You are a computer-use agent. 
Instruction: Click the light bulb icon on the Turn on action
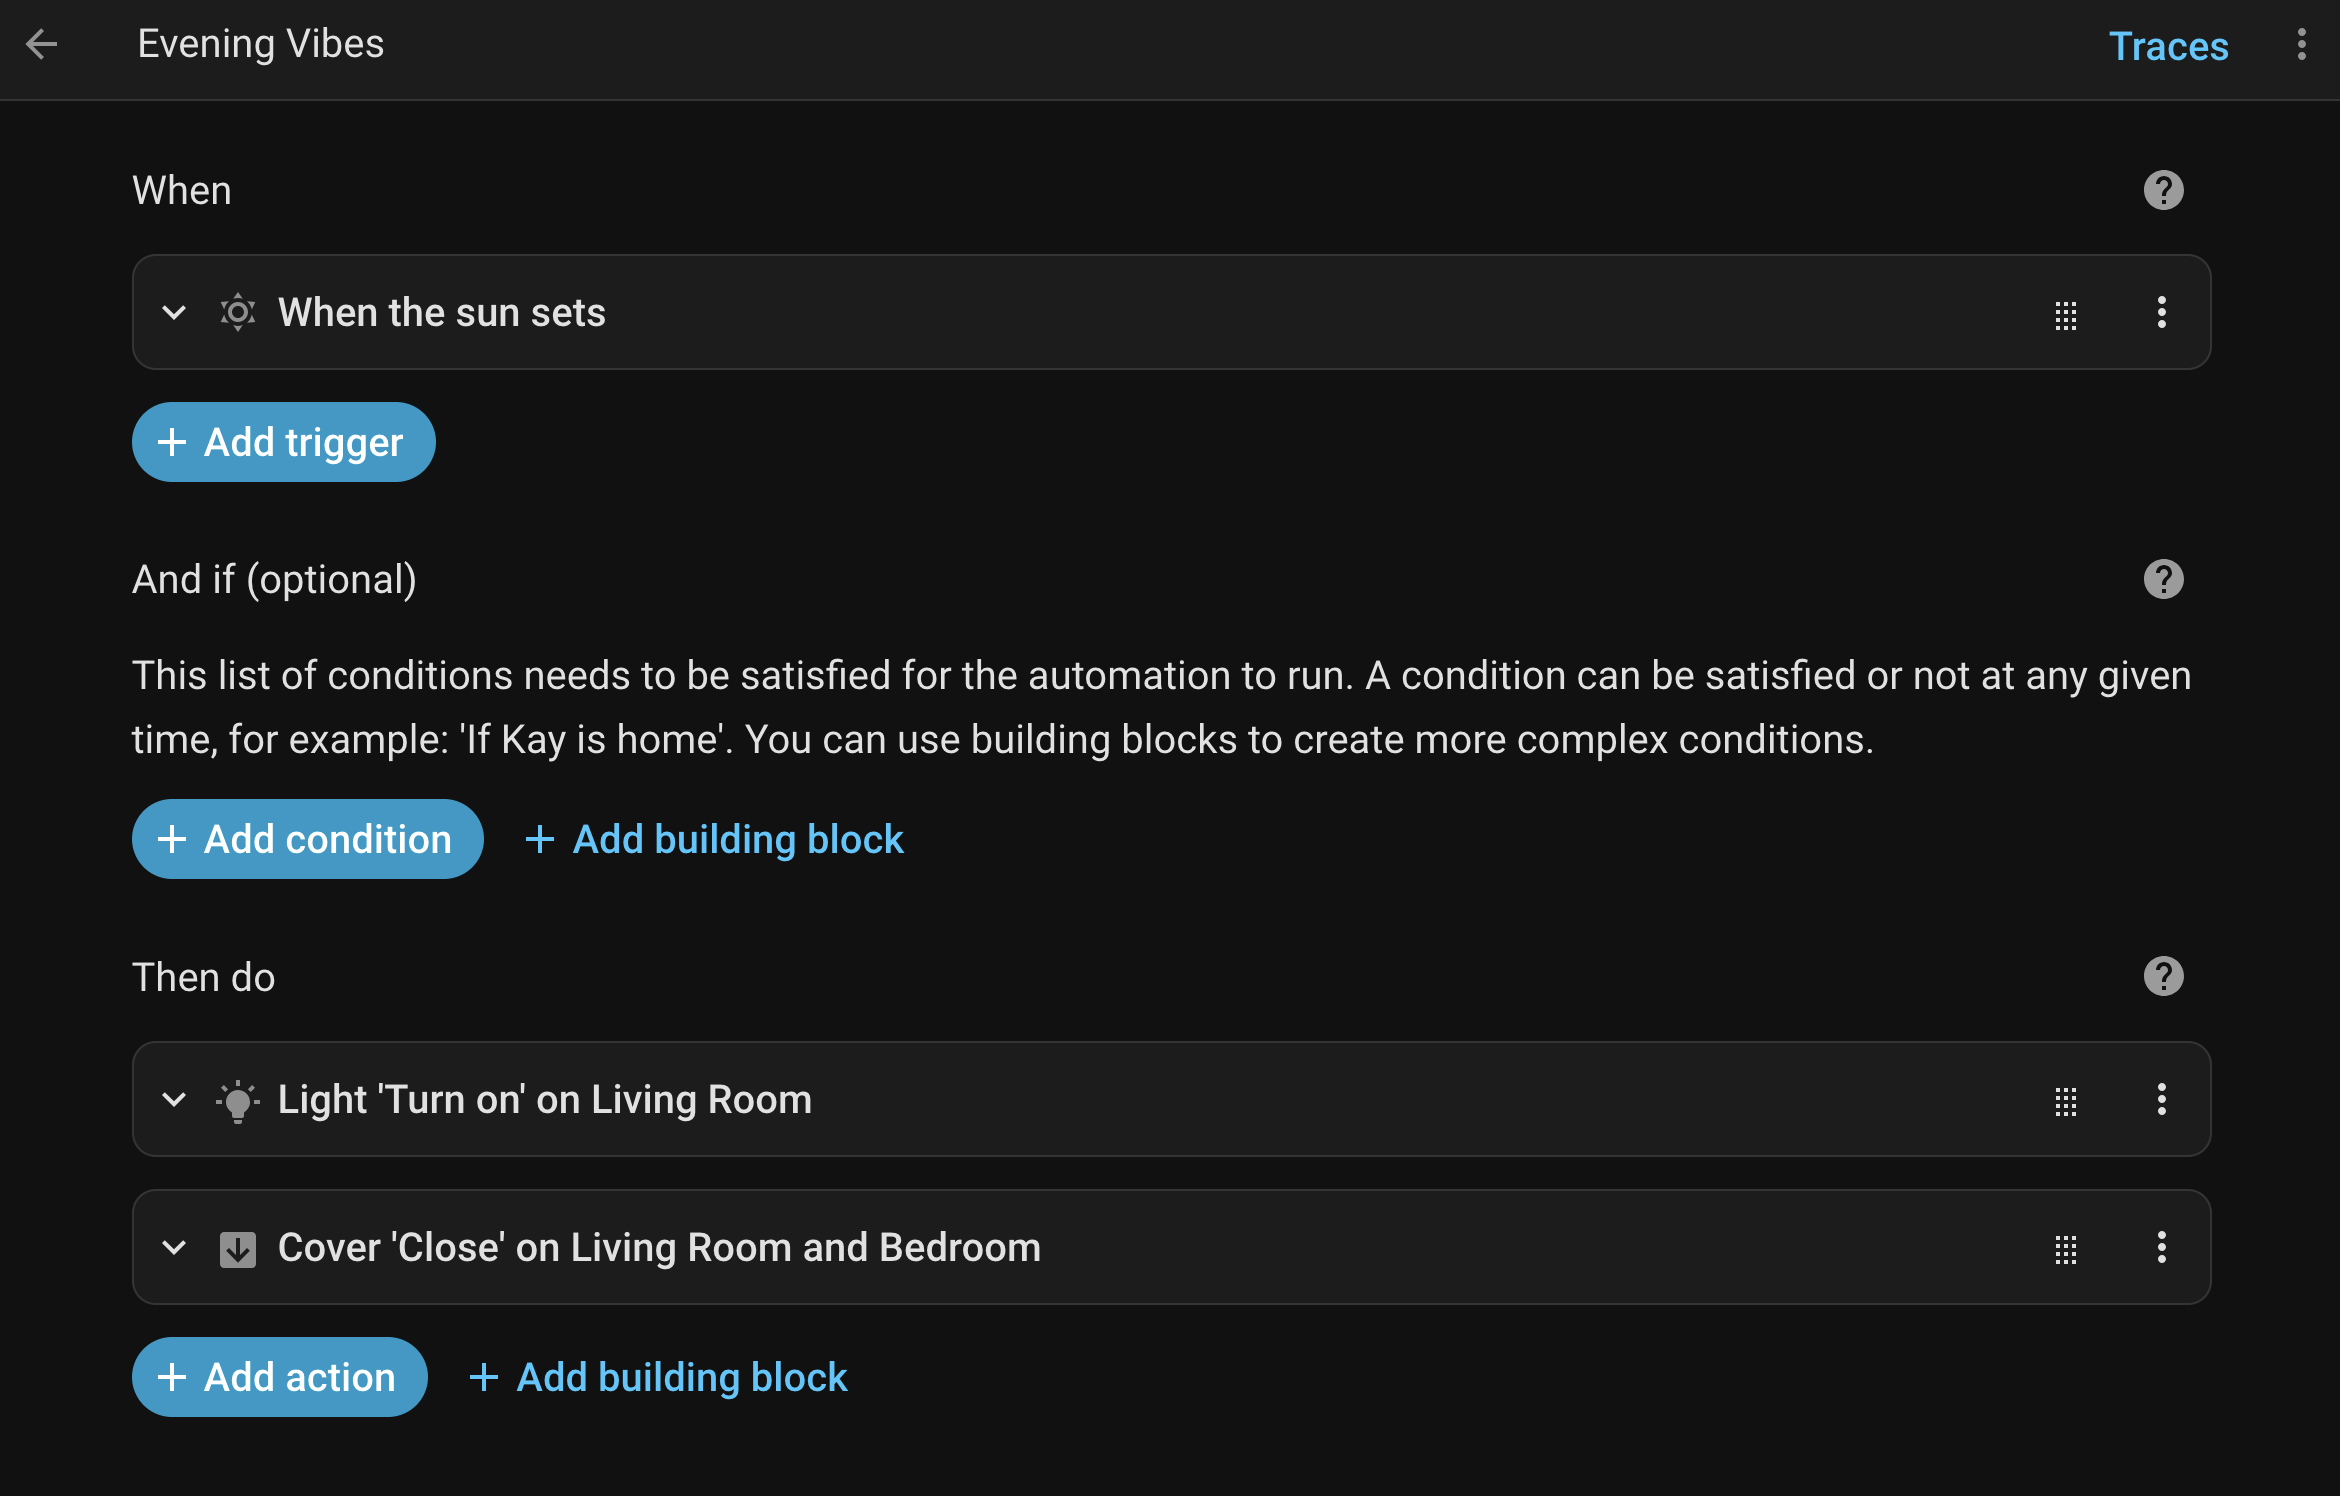pos(237,1099)
